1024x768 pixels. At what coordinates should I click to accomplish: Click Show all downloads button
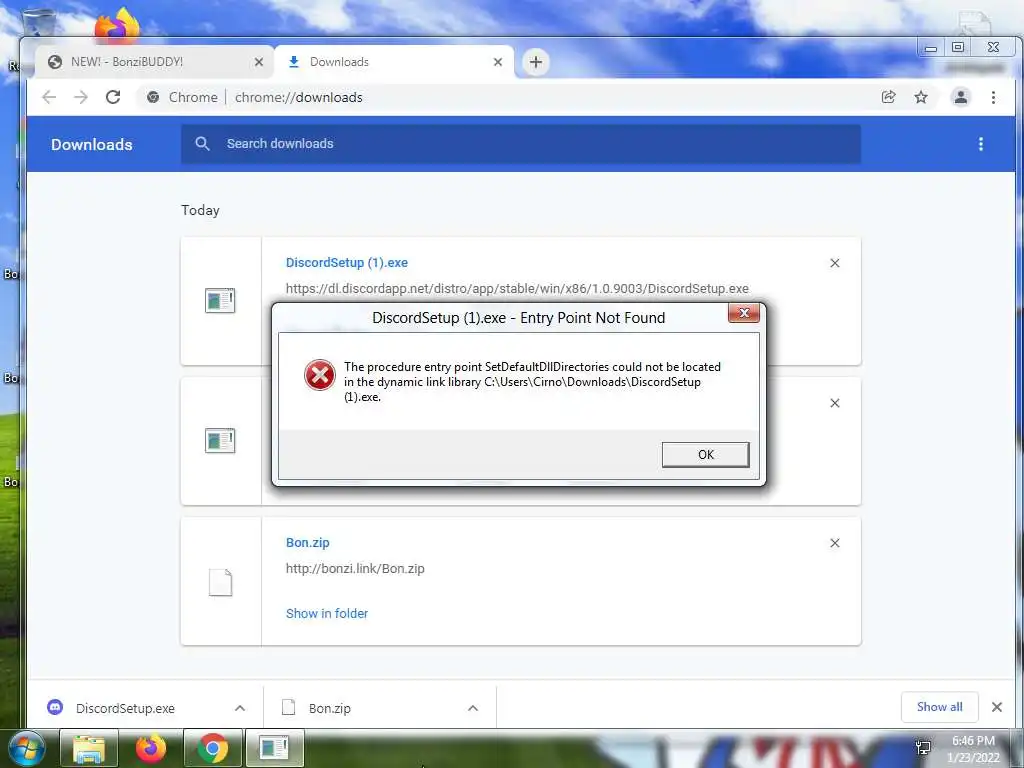tap(939, 707)
